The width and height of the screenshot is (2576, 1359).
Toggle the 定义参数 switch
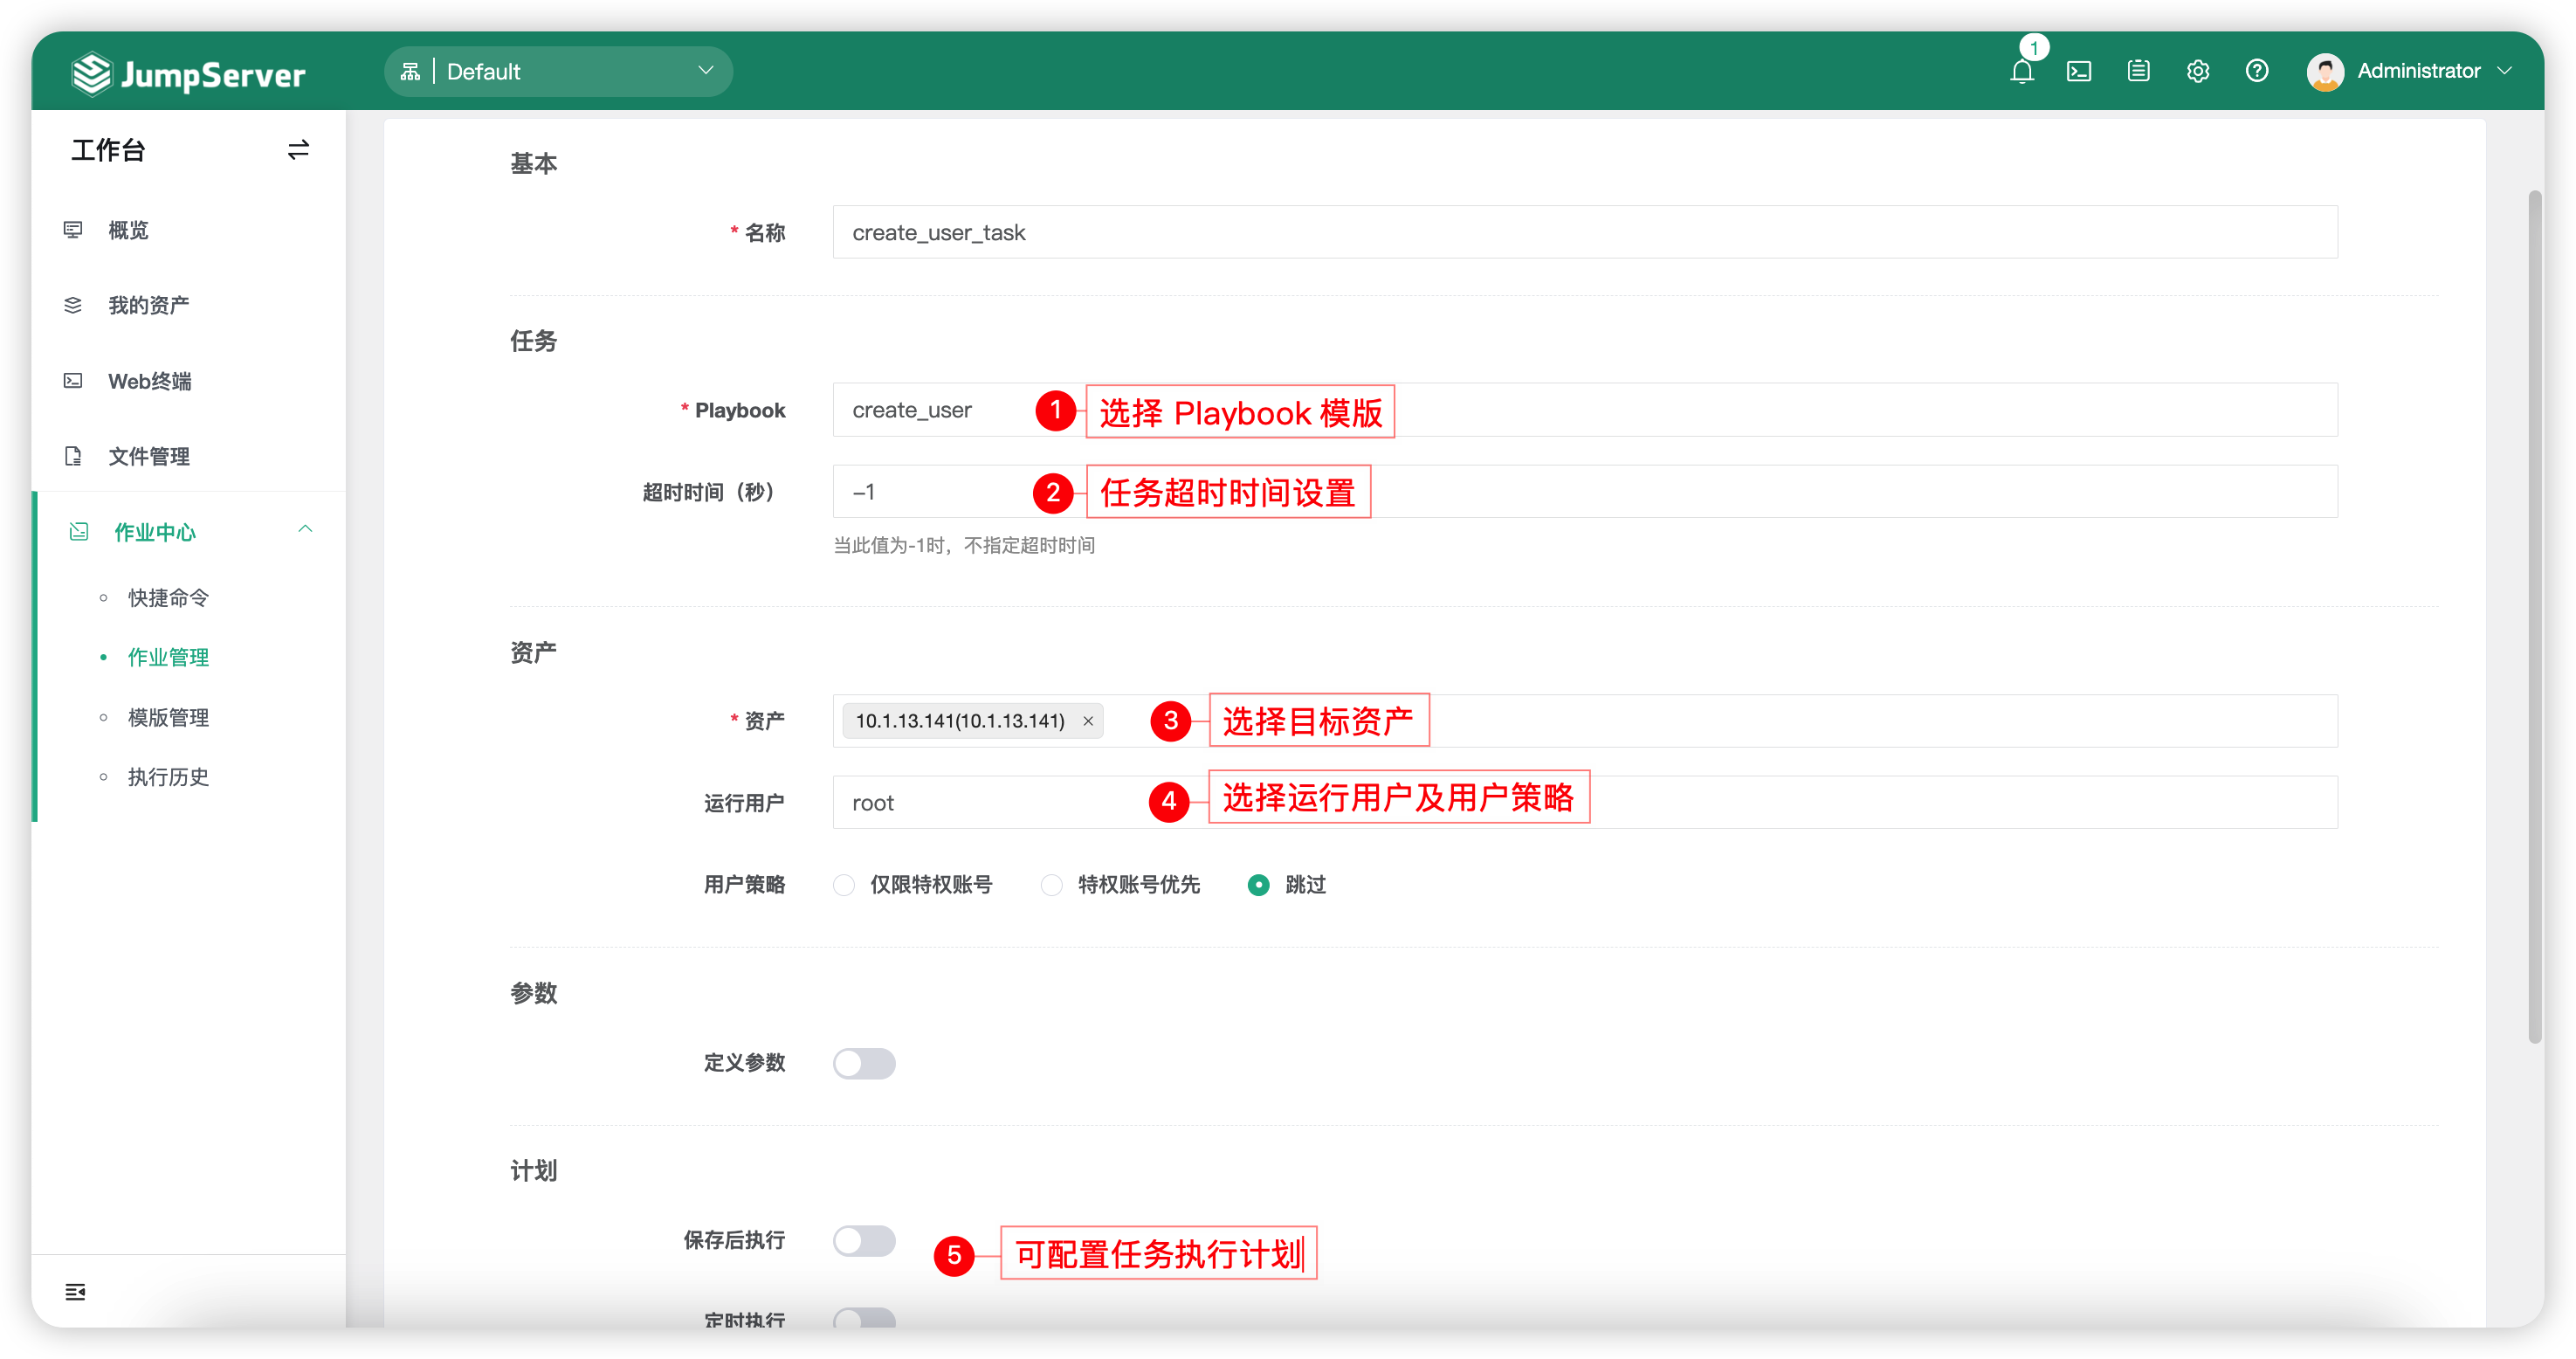click(x=864, y=1063)
